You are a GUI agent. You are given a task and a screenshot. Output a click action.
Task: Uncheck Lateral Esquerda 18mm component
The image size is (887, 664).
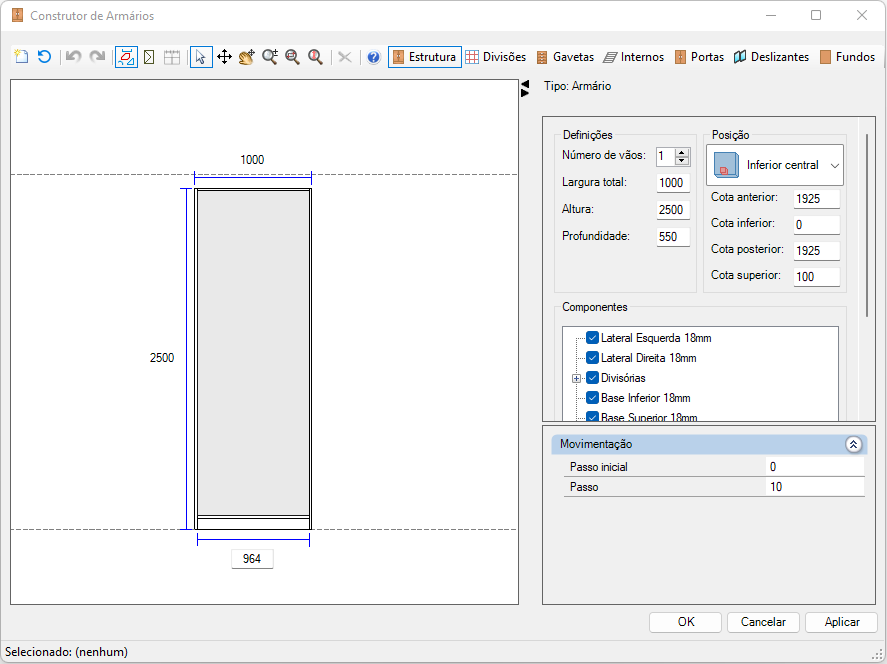tap(593, 338)
